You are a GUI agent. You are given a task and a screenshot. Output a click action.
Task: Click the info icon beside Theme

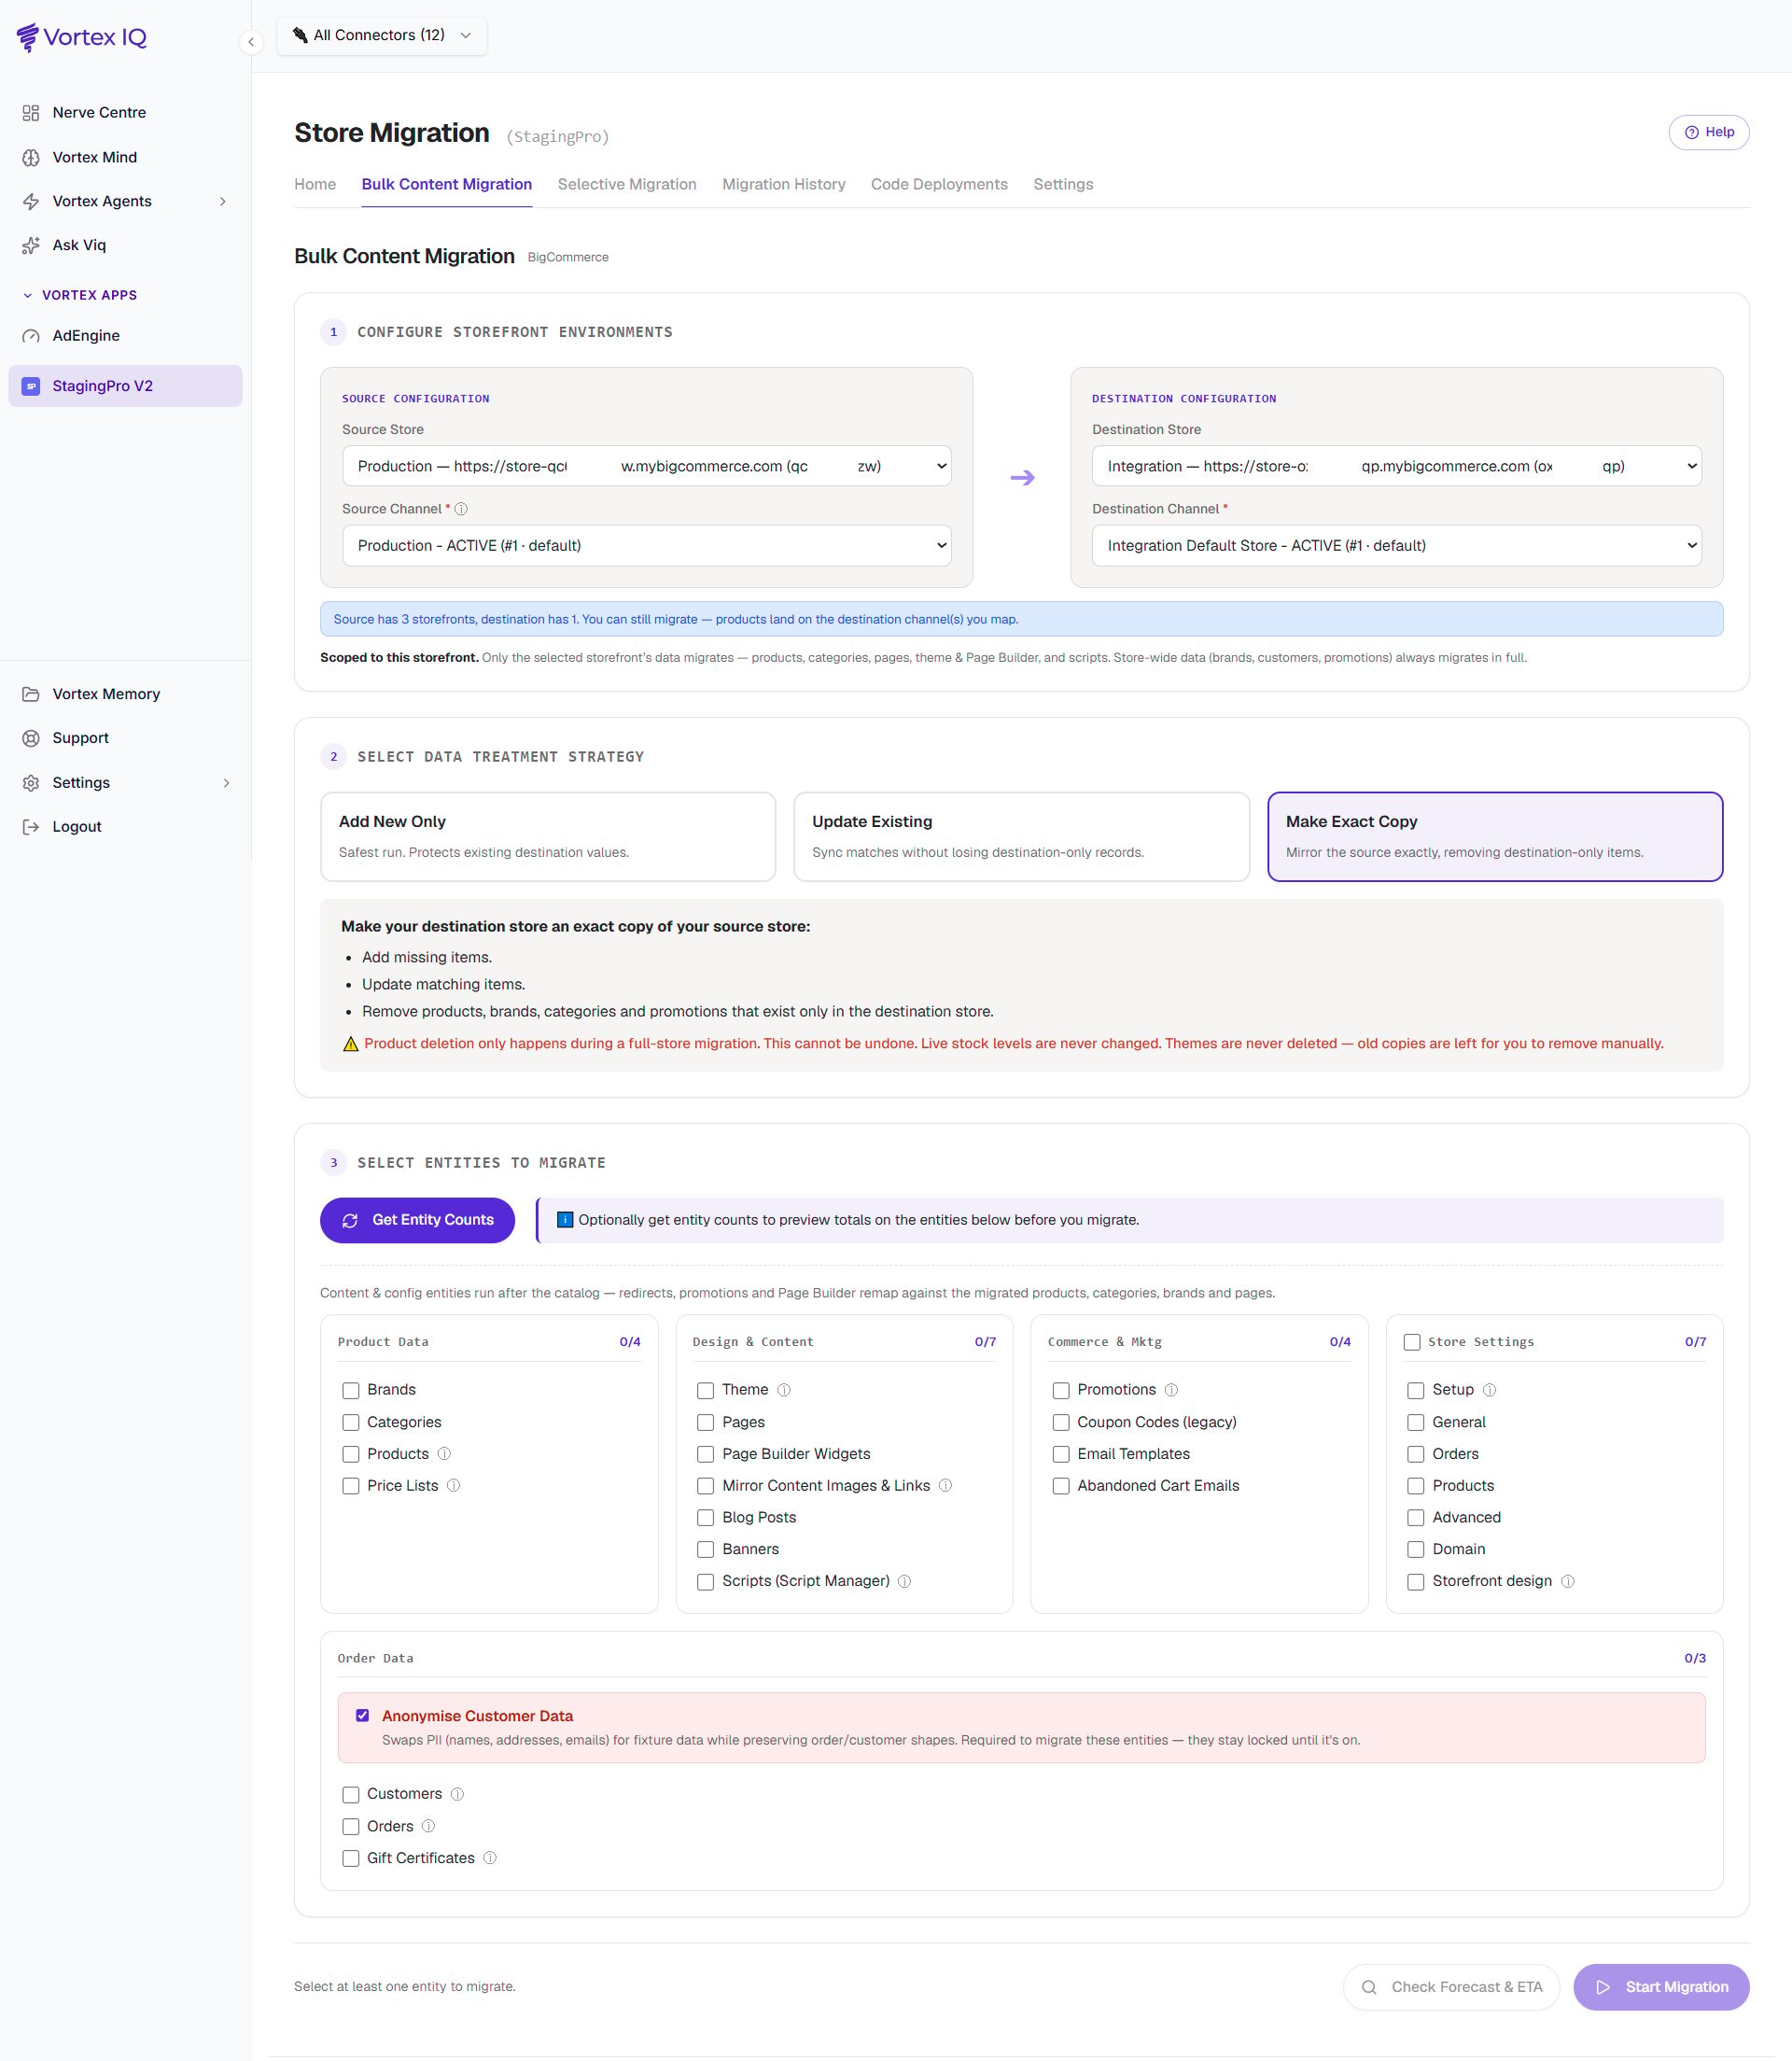(x=784, y=1390)
